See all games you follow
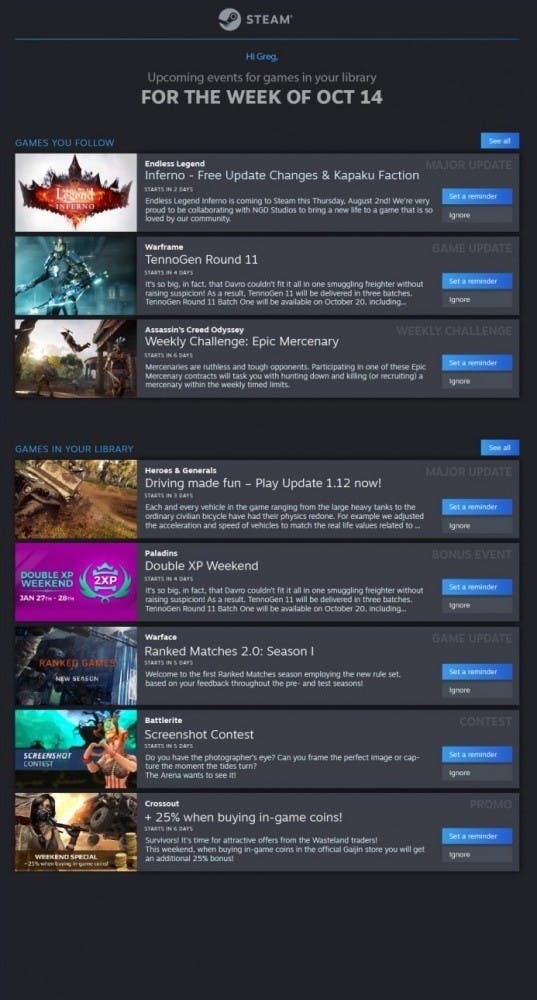This screenshot has height=1000, width=537. click(499, 141)
